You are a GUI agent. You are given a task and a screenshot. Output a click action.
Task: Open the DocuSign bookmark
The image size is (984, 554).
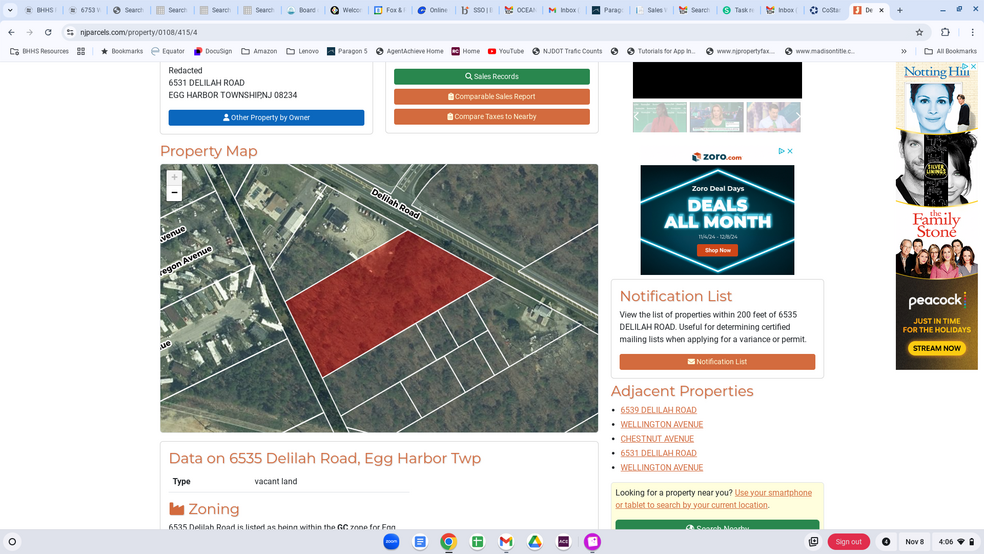(213, 51)
